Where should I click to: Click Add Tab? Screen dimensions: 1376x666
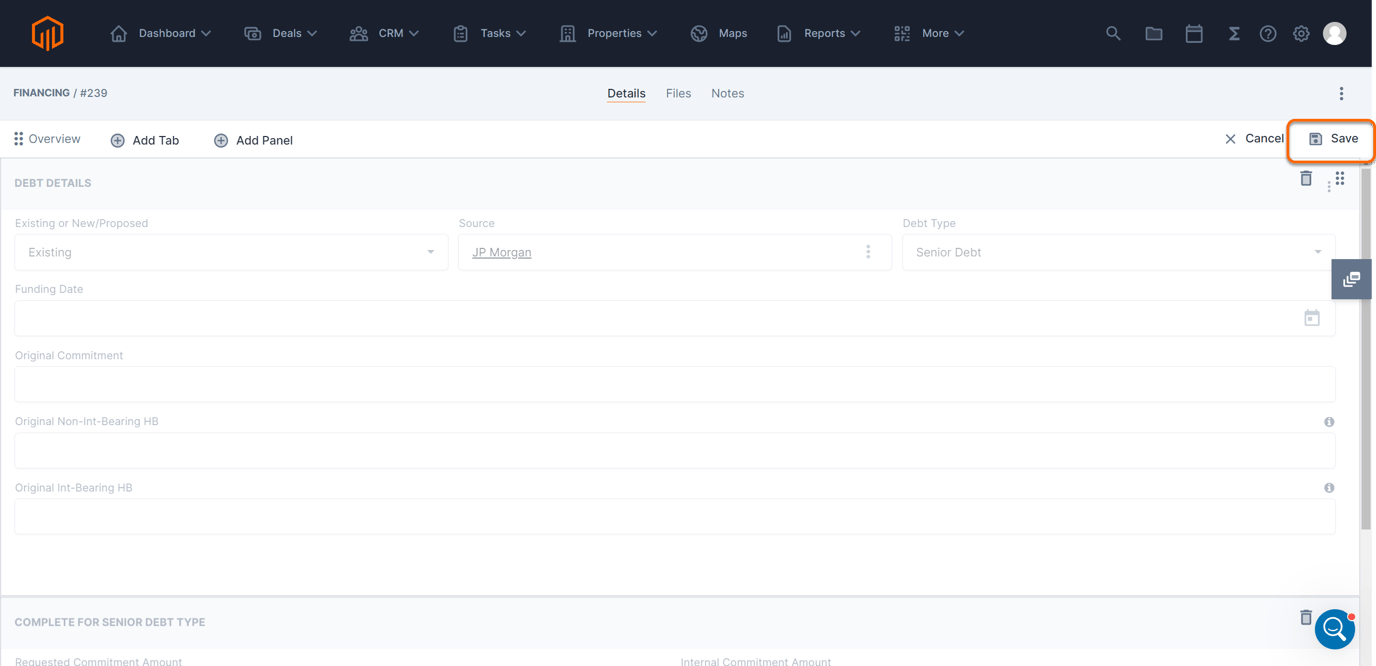(x=145, y=140)
